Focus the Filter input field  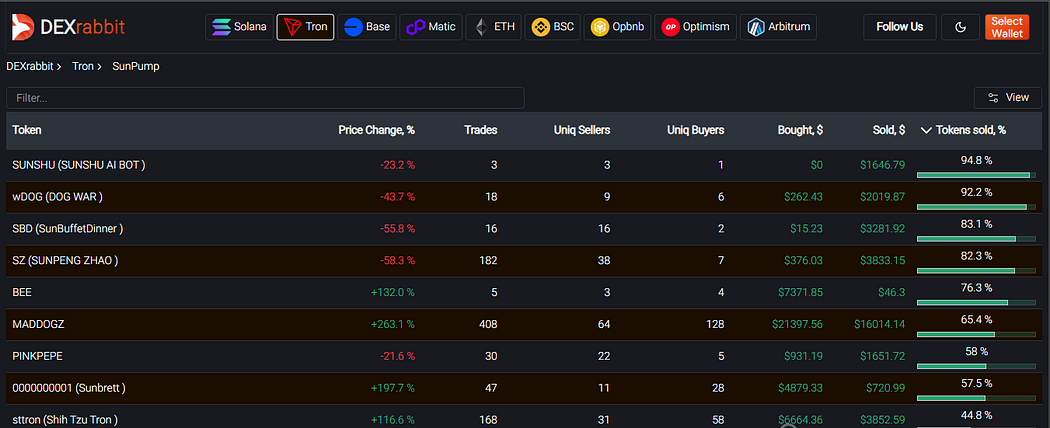265,98
